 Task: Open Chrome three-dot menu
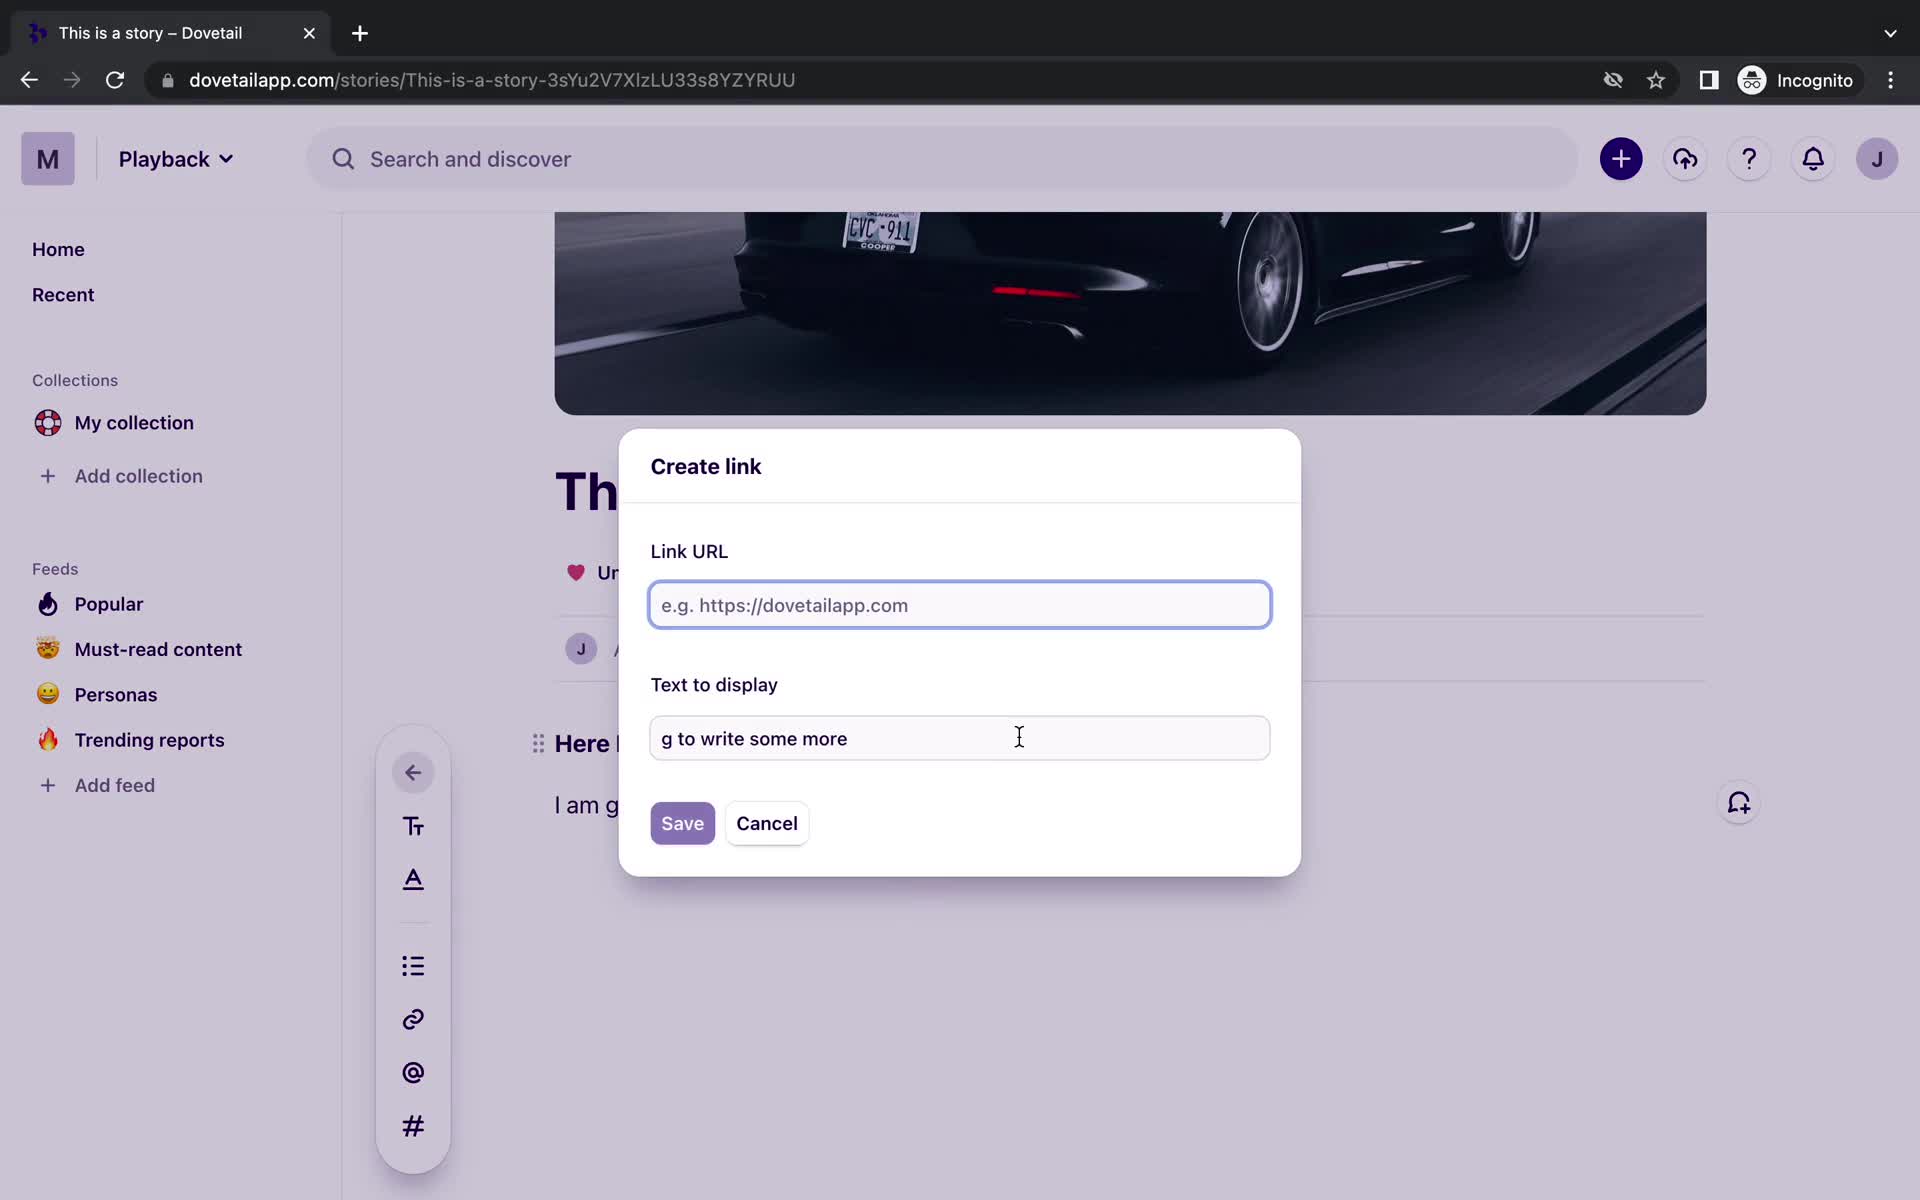click(x=1890, y=80)
